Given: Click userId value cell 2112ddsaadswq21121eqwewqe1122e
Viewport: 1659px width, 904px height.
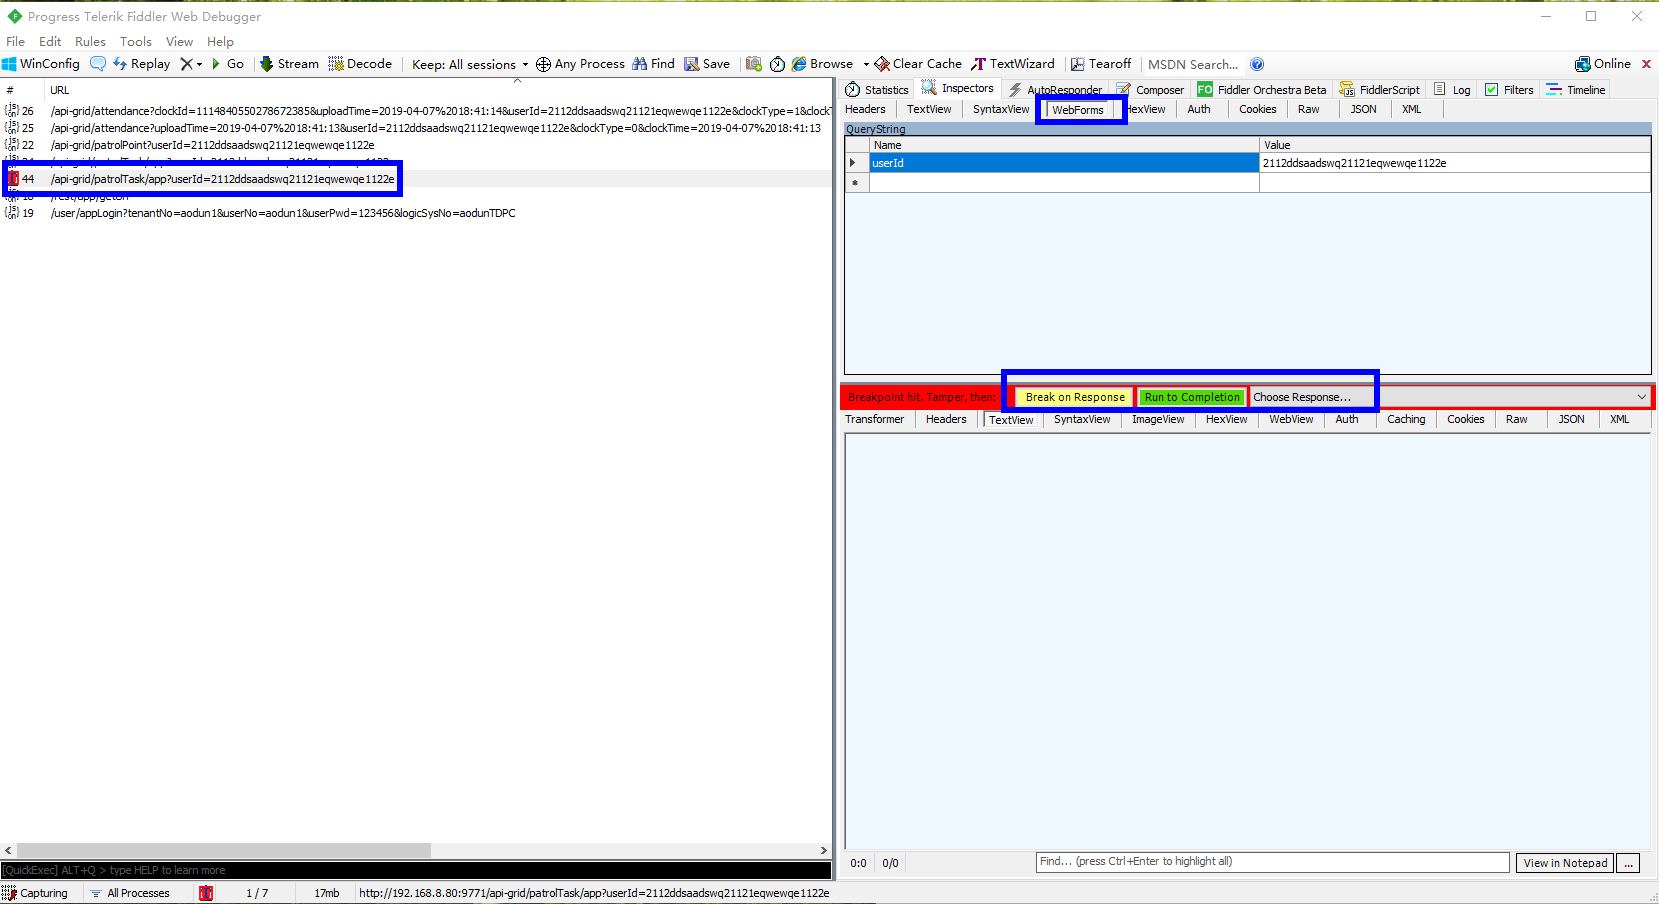Looking at the screenshot, I should coord(1454,163).
